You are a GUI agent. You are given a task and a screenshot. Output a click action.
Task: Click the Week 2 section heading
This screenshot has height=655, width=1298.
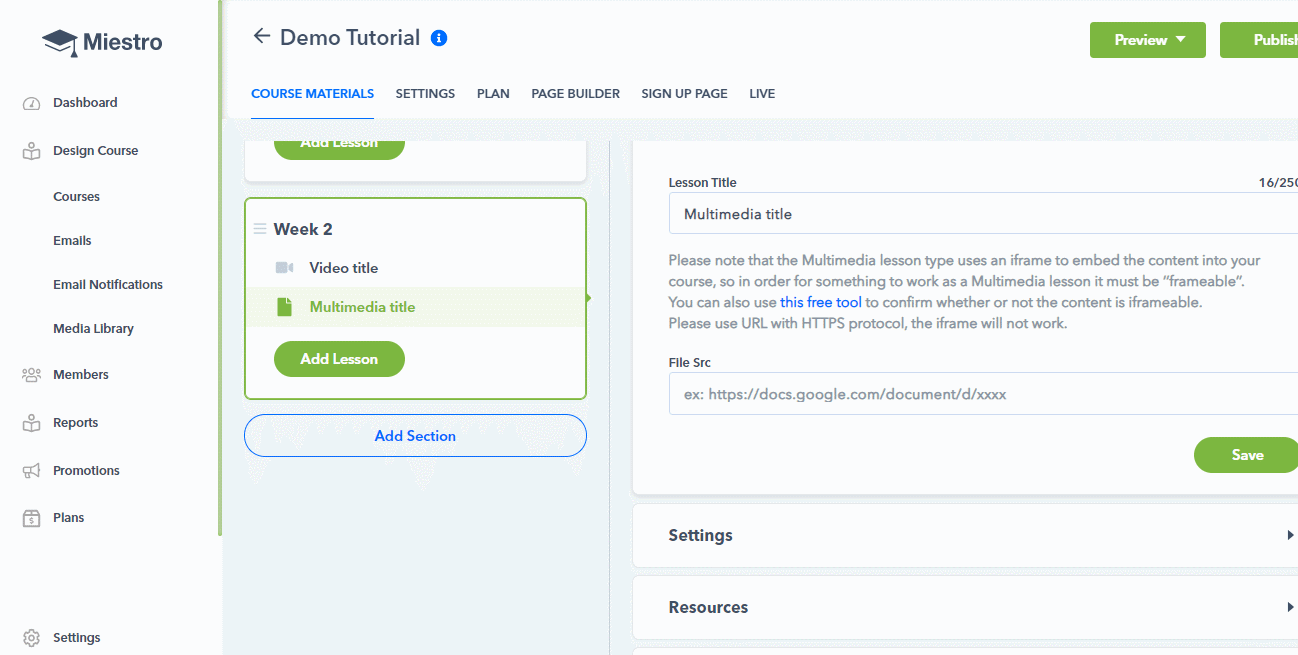(x=303, y=229)
